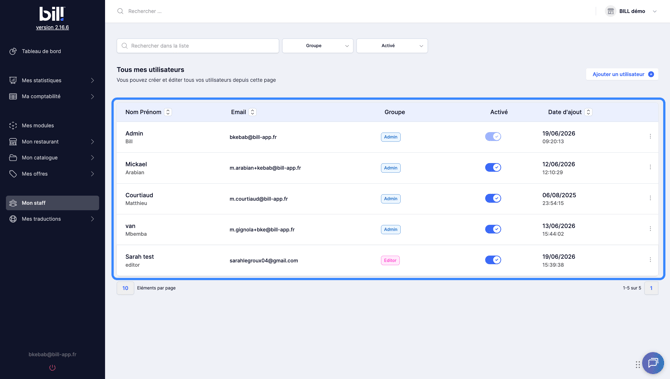Viewport: 670px width, 379px height.
Task: Click m.gignola+bke@bill-app.fr email cell
Action: point(262,229)
